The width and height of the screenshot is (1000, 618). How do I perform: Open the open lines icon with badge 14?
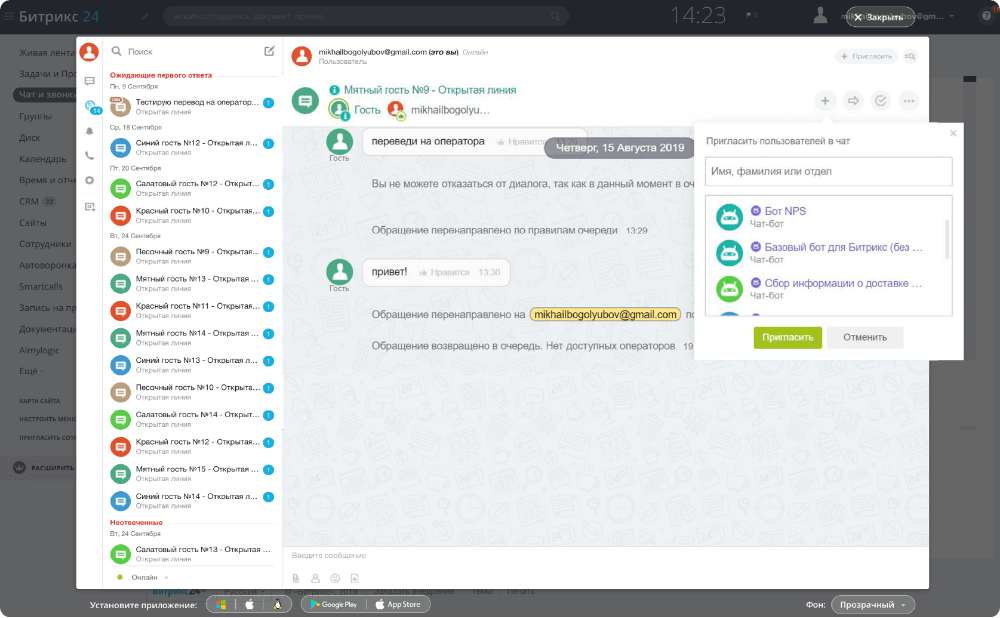[x=91, y=107]
